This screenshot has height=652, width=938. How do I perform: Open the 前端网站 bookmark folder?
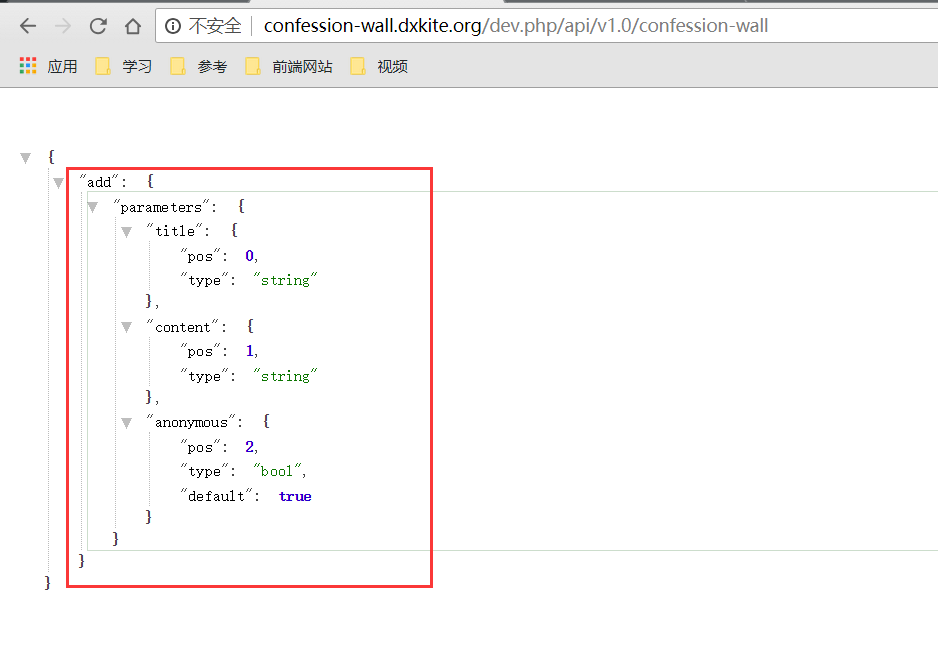(x=289, y=67)
